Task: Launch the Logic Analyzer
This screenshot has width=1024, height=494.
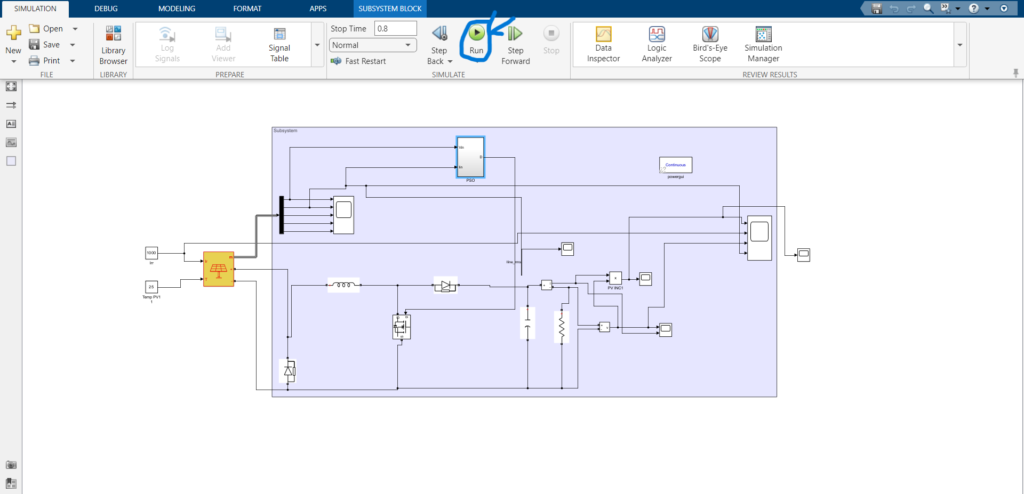Action: (x=656, y=44)
